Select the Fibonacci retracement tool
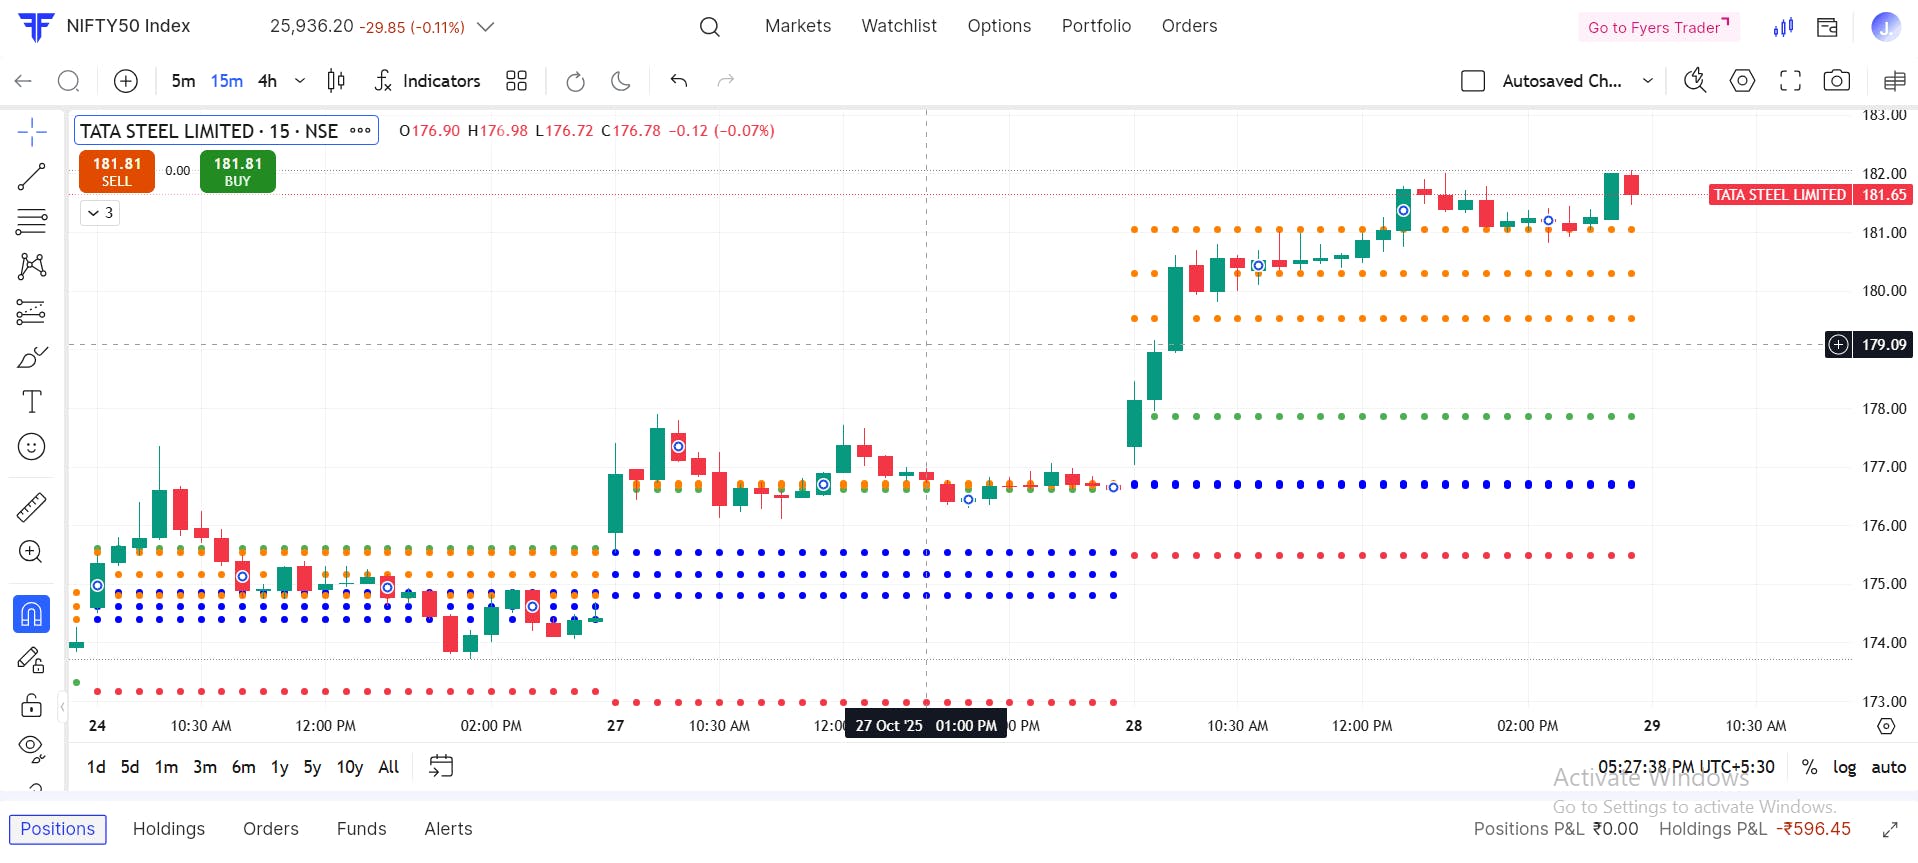The image size is (1918, 863). coord(32,221)
